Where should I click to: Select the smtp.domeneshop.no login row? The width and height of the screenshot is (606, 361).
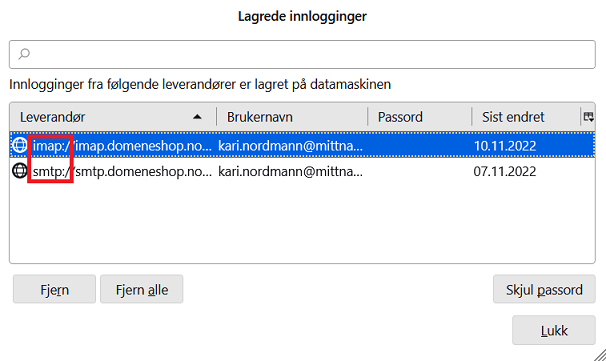click(x=302, y=171)
